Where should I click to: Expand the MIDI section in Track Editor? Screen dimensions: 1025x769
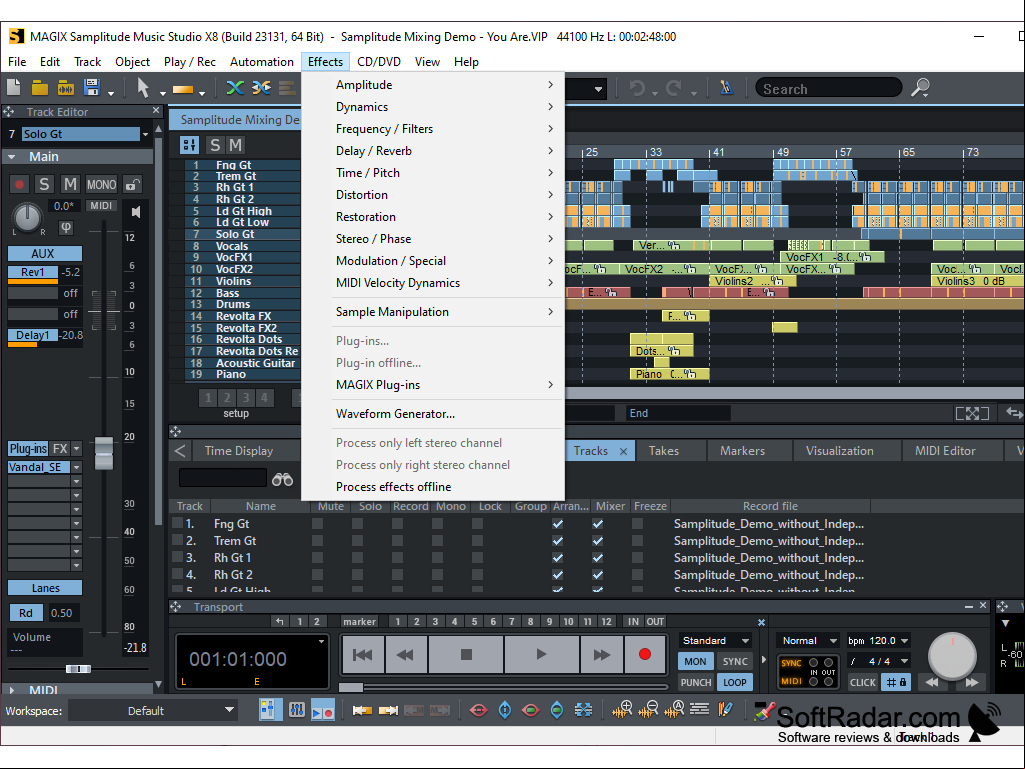[12, 690]
